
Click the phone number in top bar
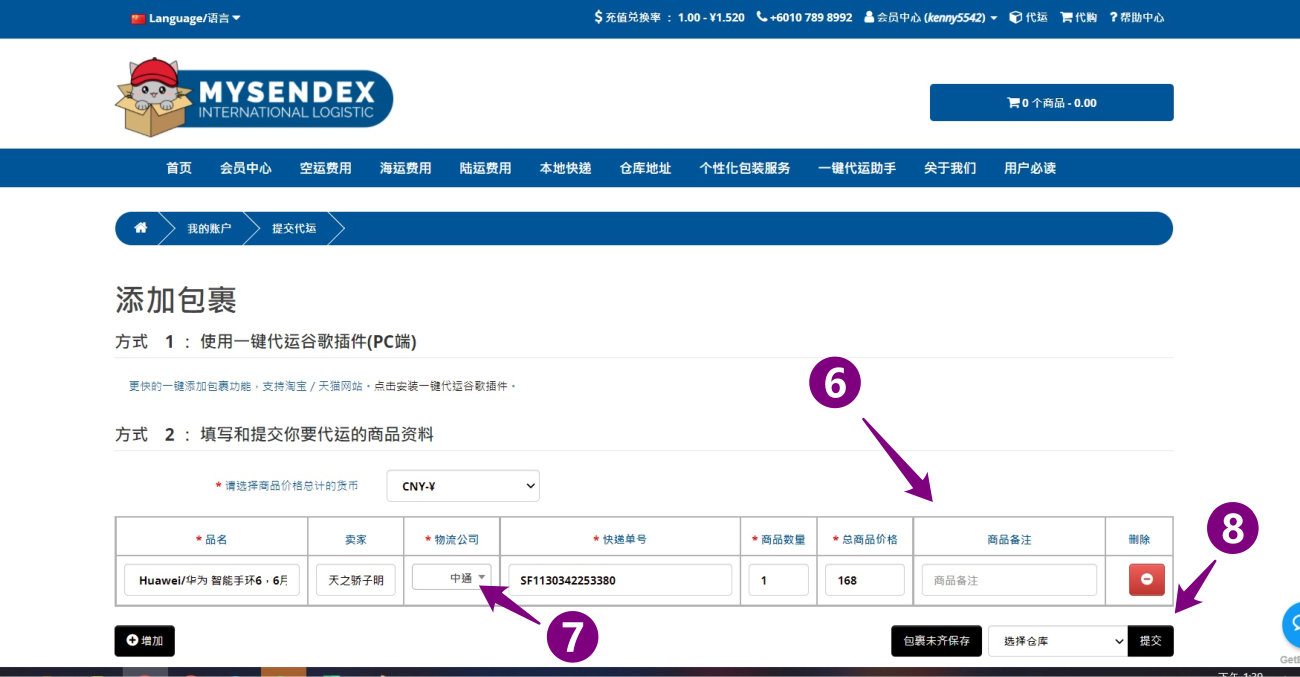click(x=804, y=17)
